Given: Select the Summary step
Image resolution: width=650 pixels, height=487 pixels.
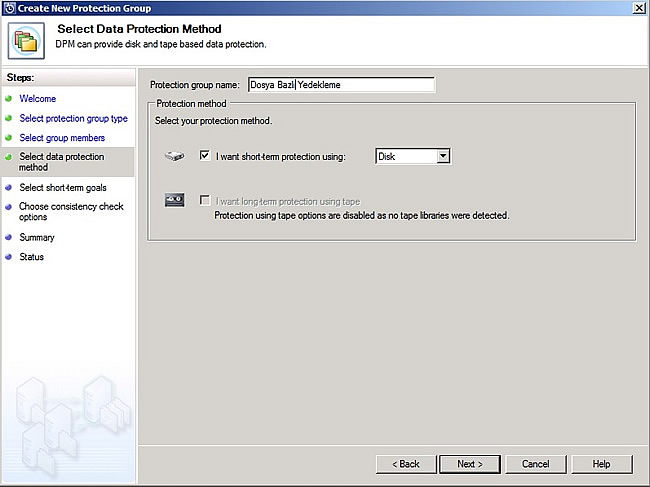Looking at the screenshot, I should coord(37,237).
